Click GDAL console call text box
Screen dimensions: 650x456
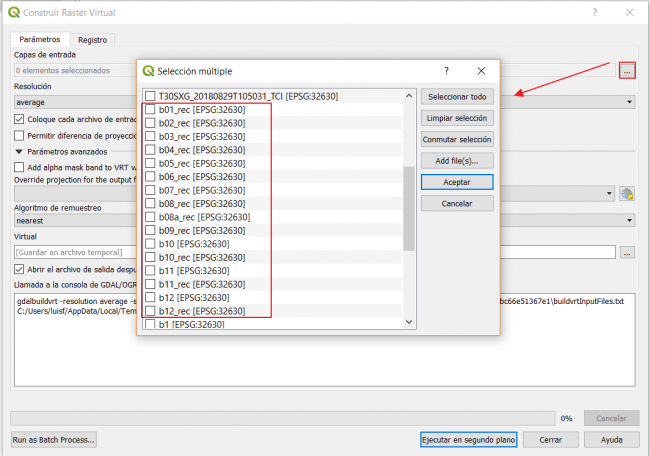(325, 340)
